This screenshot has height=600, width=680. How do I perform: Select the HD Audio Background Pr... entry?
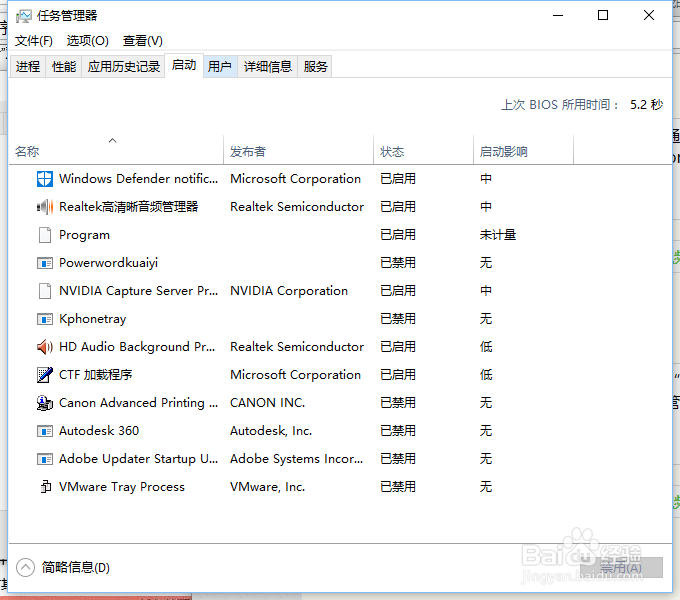pos(137,347)
